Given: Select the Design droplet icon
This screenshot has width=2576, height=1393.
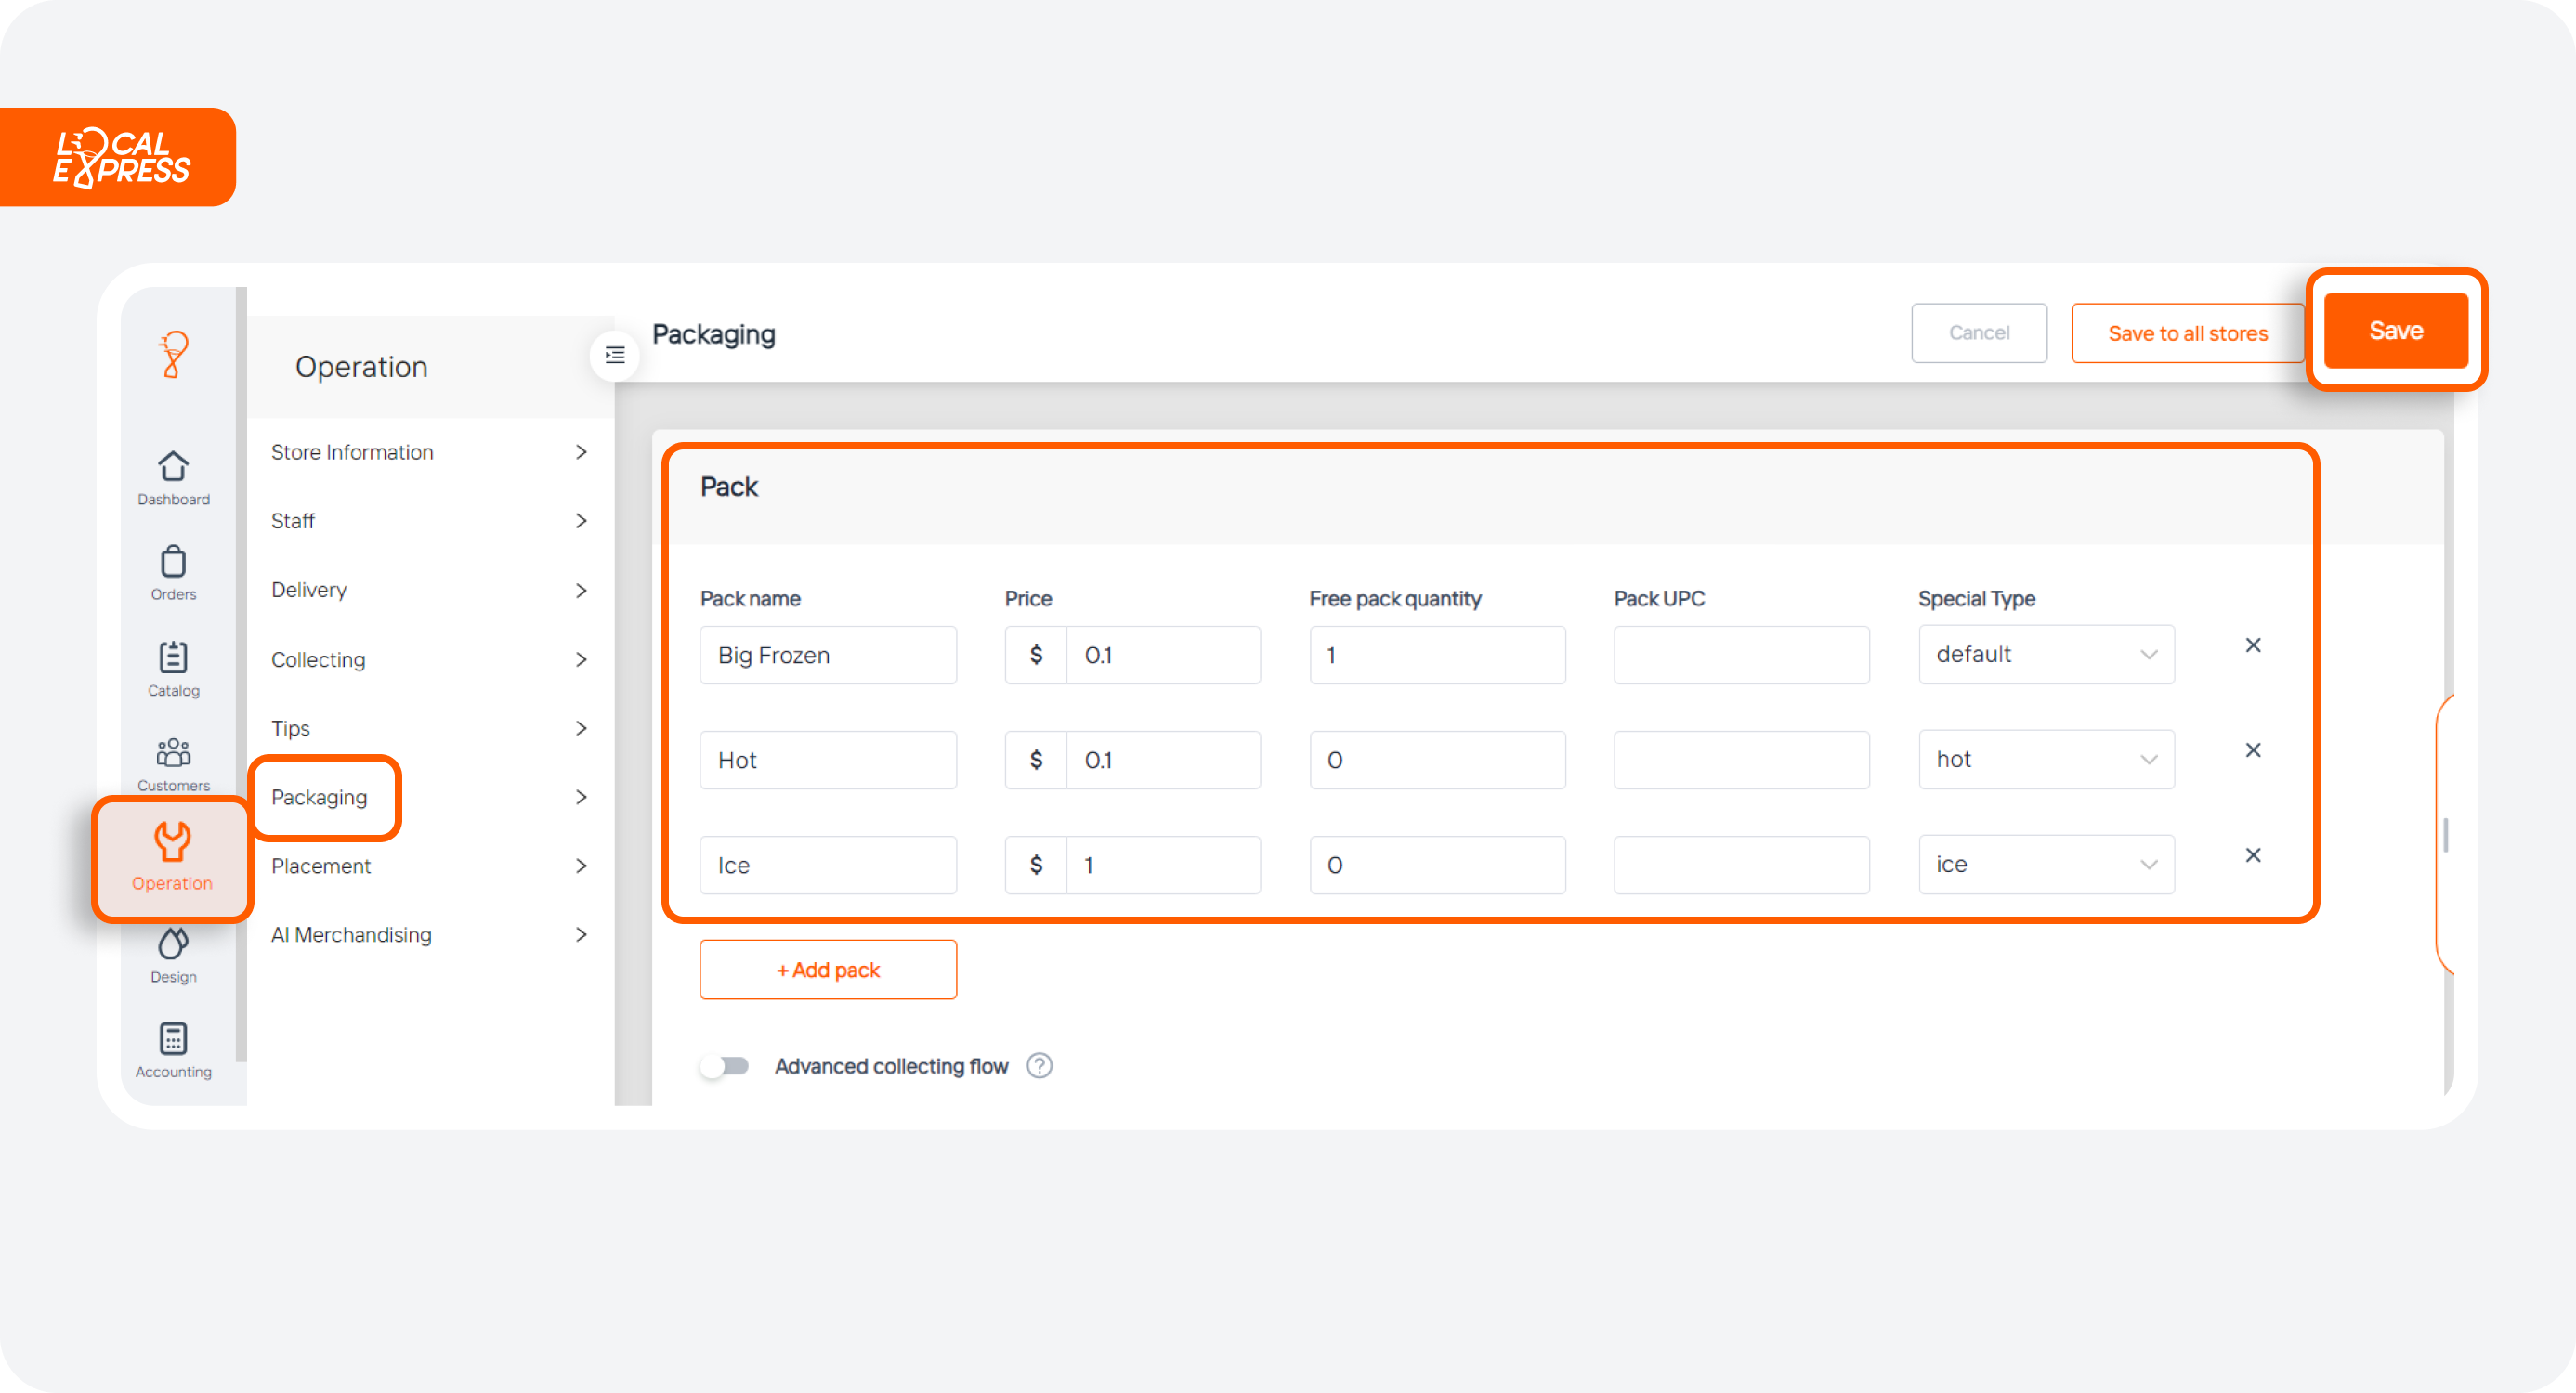Looking at the screenshot, I should click(173, 945).
